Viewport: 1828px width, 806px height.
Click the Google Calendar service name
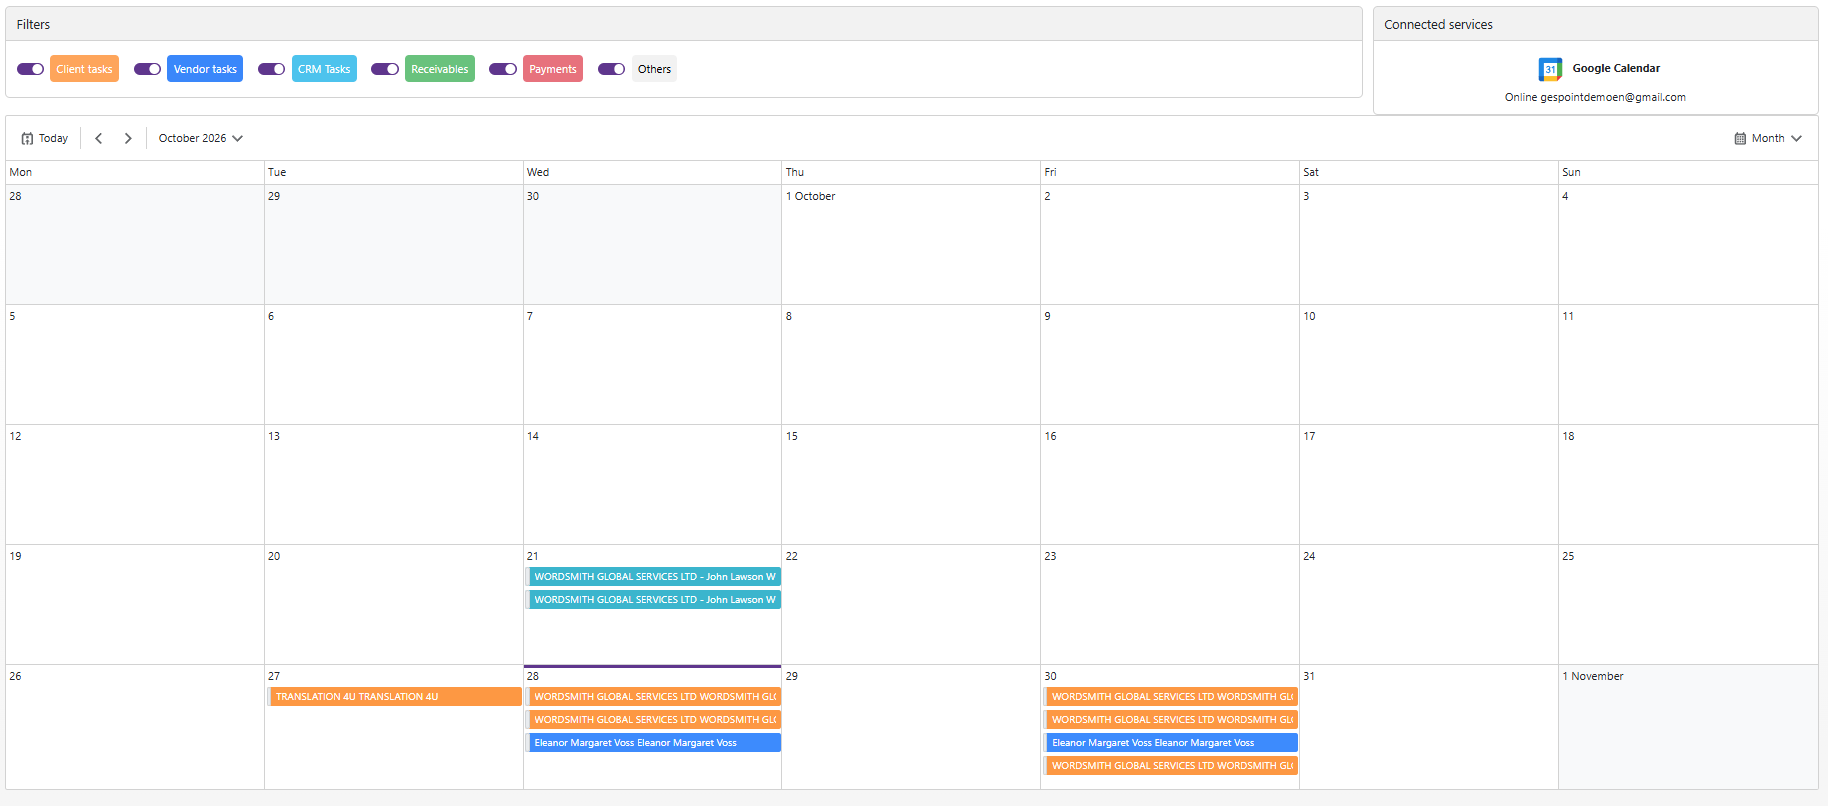click(1616, 68)
